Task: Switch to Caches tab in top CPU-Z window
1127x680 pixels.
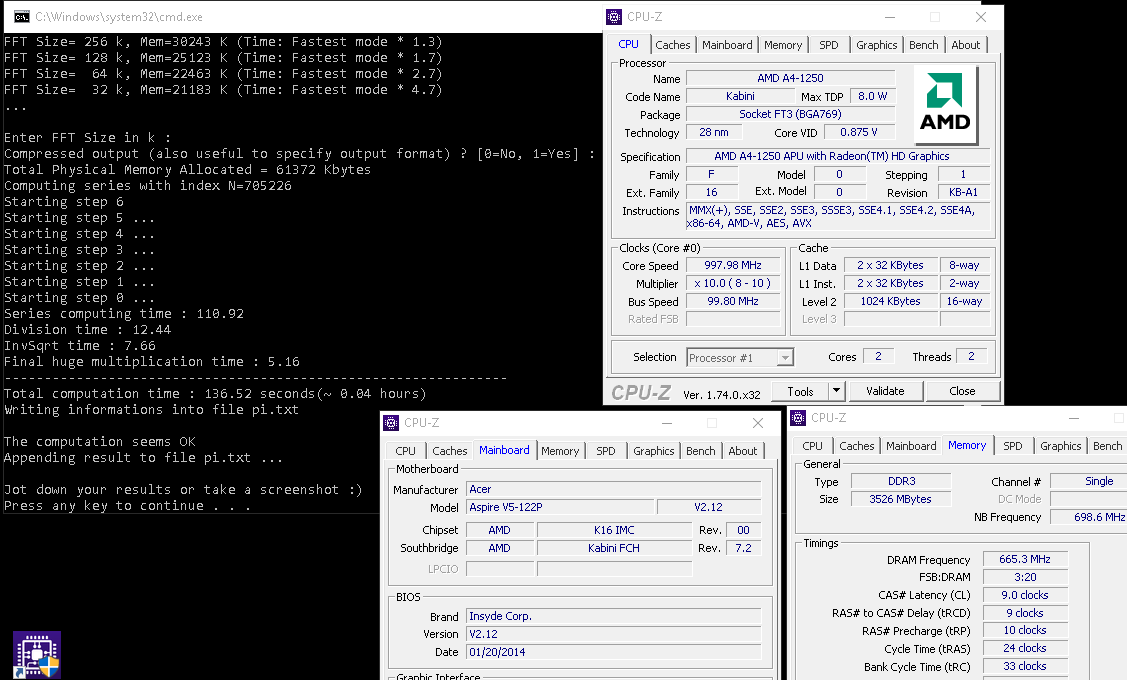Action: (x=673, y=45)
